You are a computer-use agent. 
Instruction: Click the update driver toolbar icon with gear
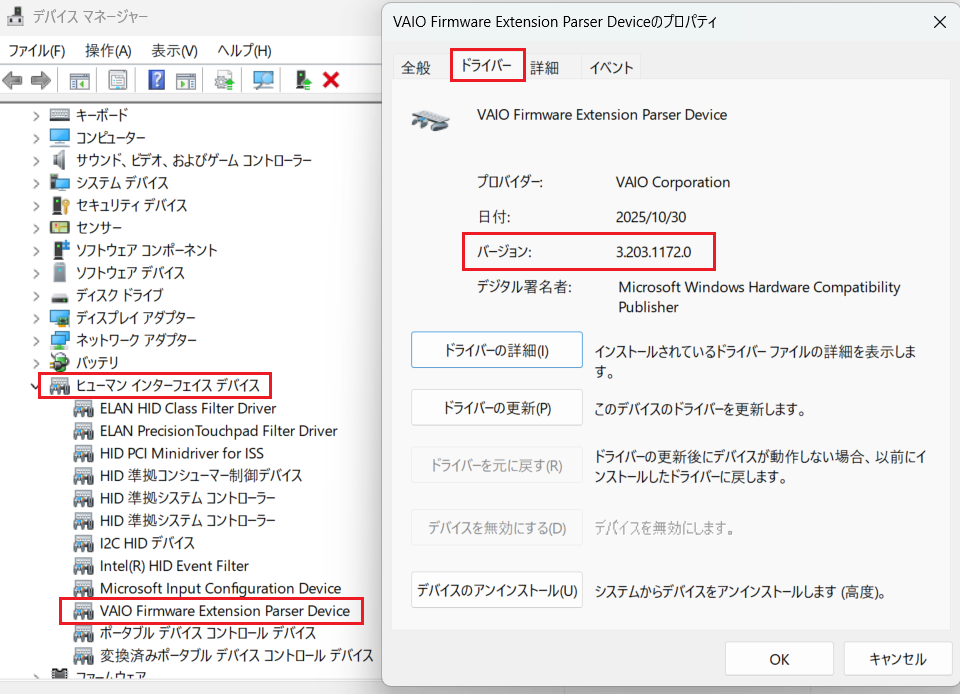pos(224,80)
